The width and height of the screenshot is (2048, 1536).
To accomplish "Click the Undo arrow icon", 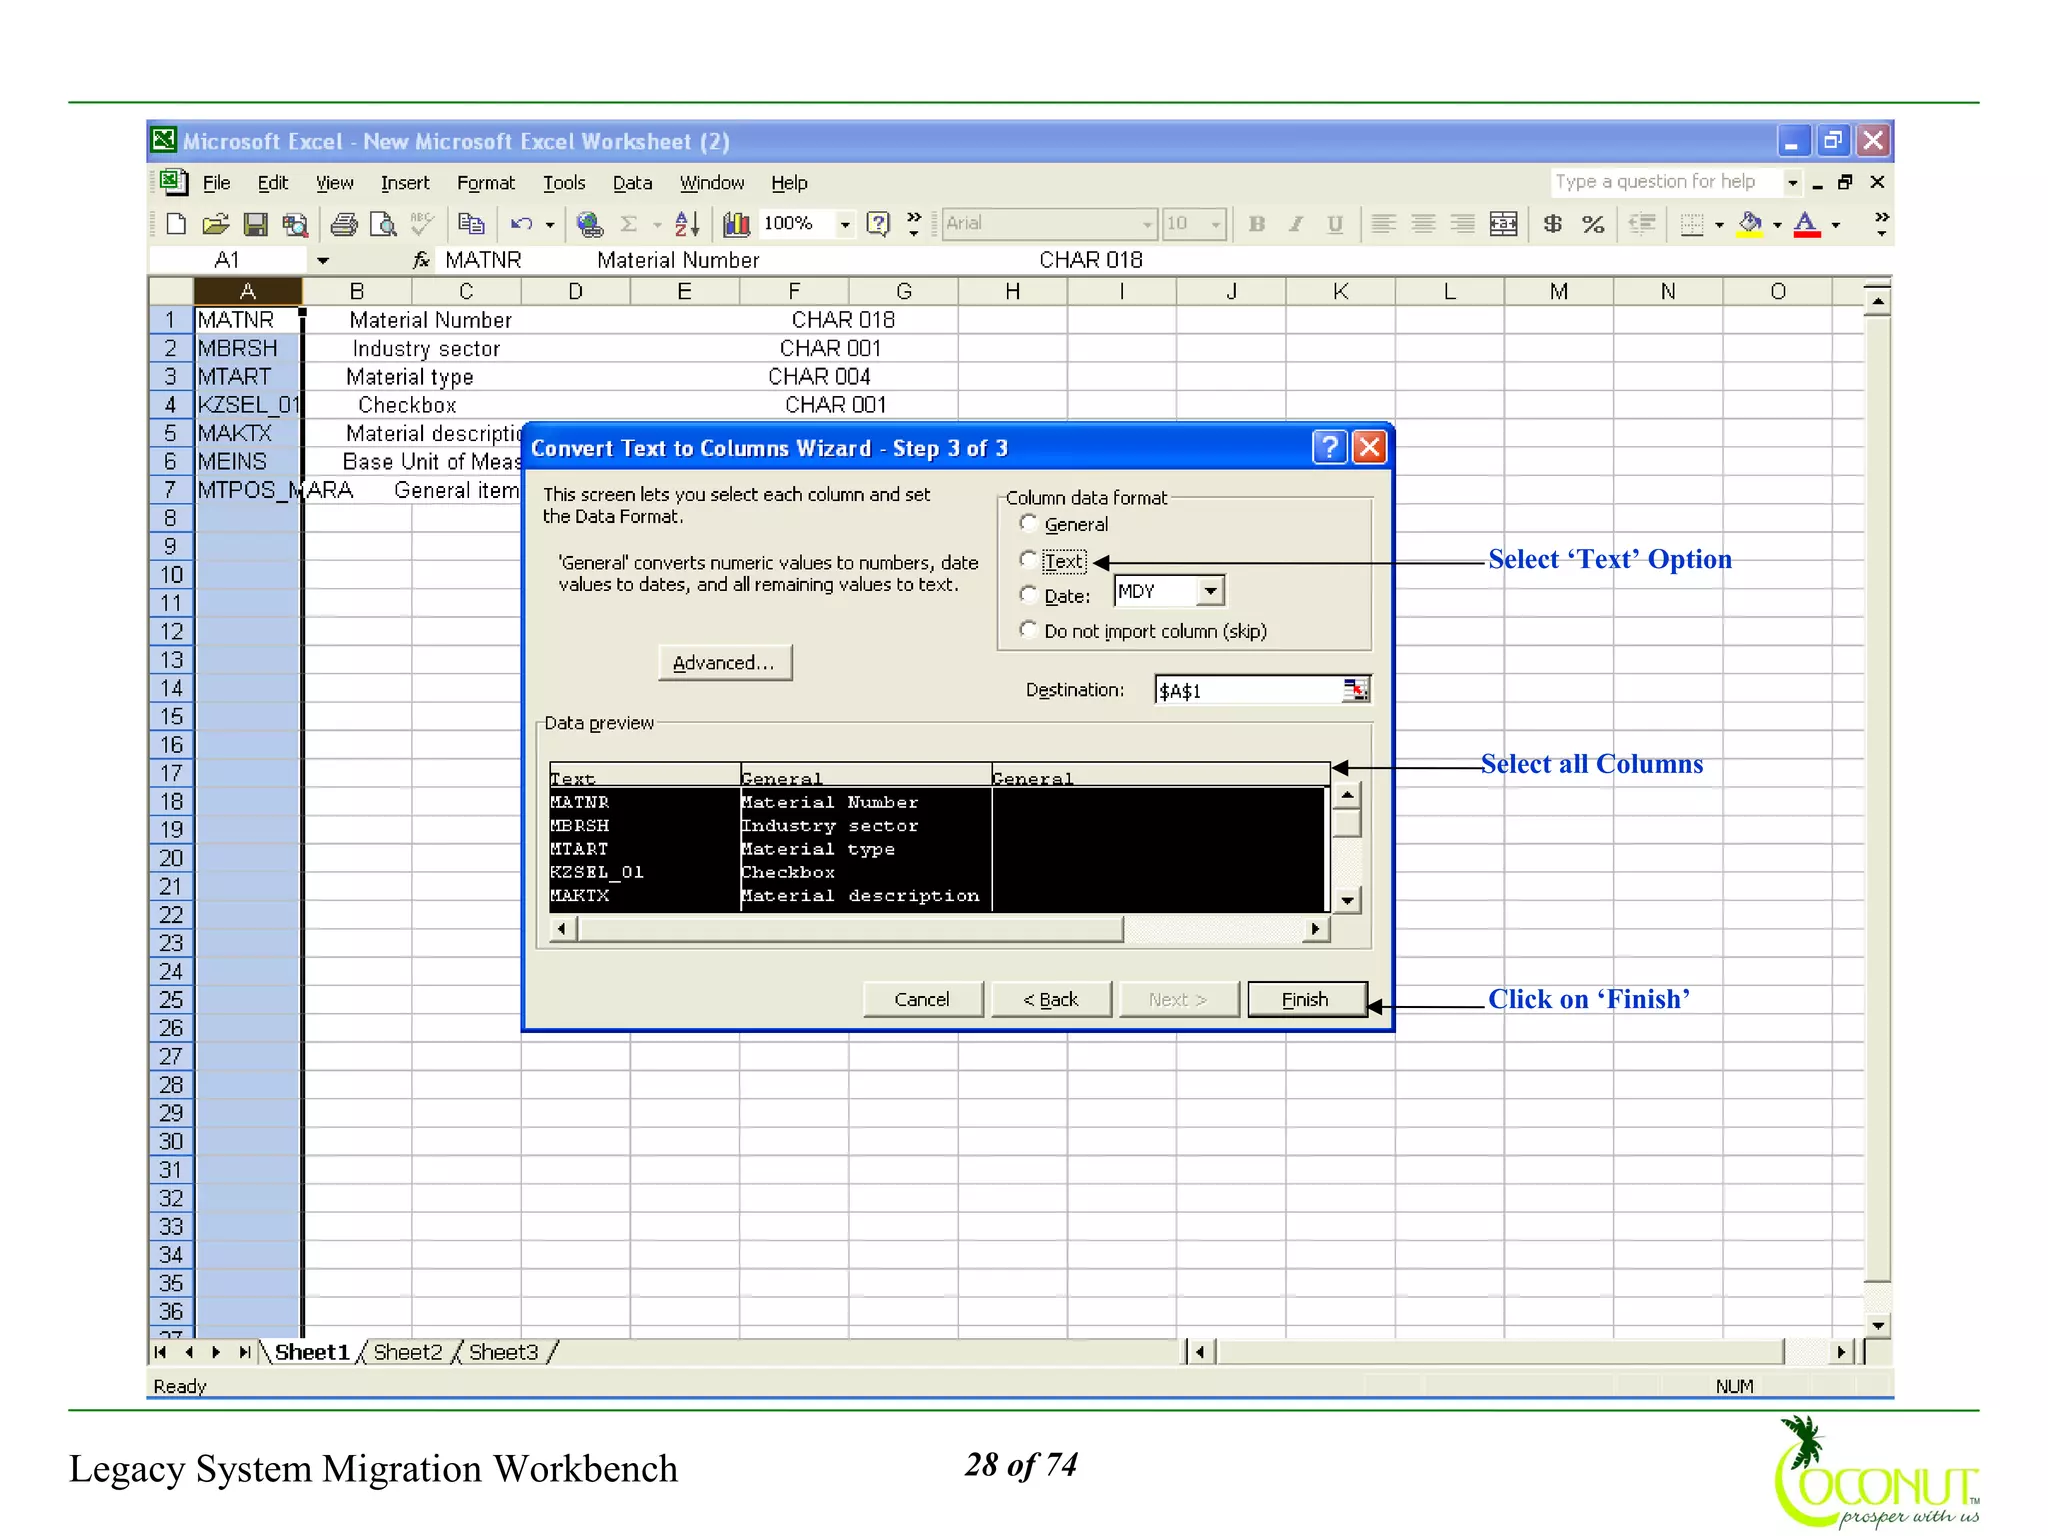I will pos(522,224).
